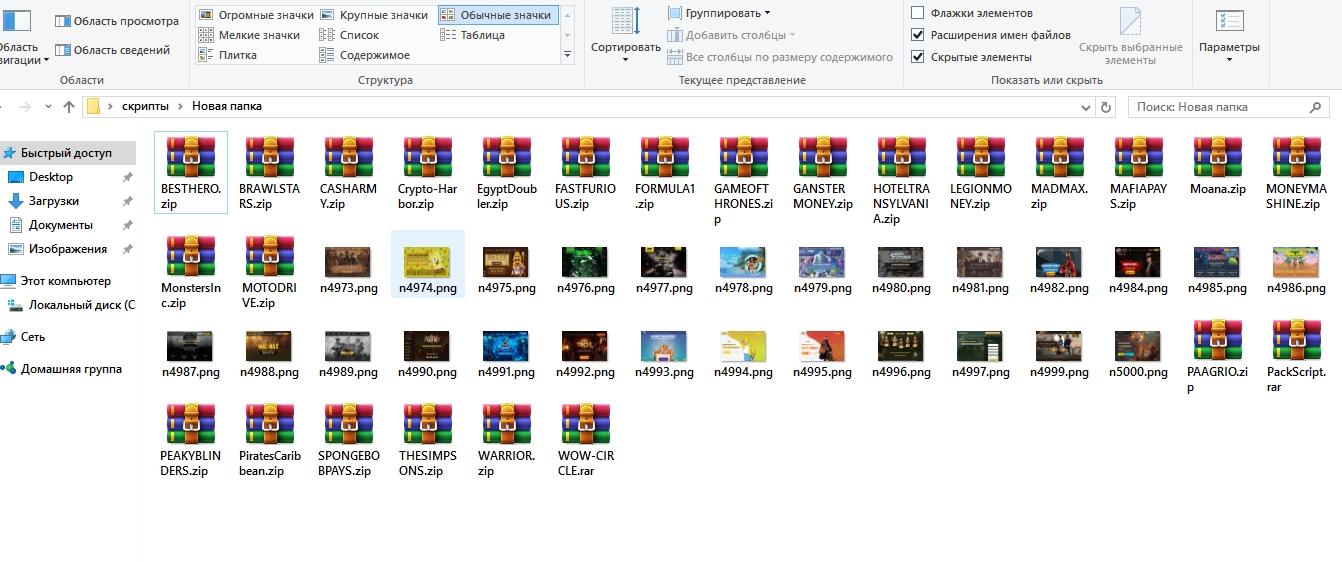Select the n4978.png image thumbnail
1342x562 pixels.
pyautogui.click(x=743, y=262)
